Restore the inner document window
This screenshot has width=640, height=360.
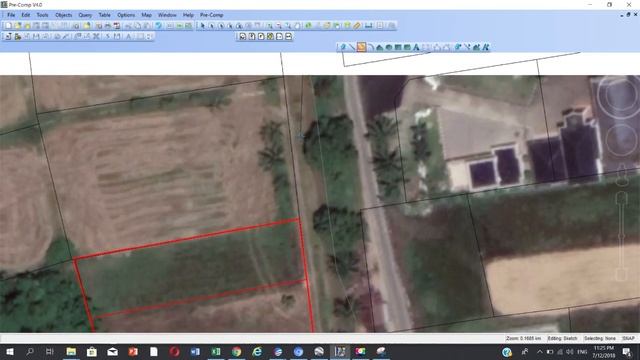pyautogui.click(x=629, y=15)
